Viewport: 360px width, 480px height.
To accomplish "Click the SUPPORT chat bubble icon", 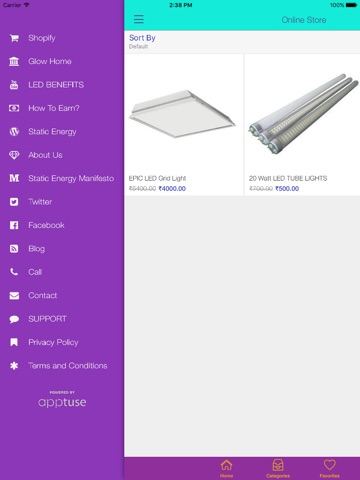I will pyautogui.click(x=14, y=319).
